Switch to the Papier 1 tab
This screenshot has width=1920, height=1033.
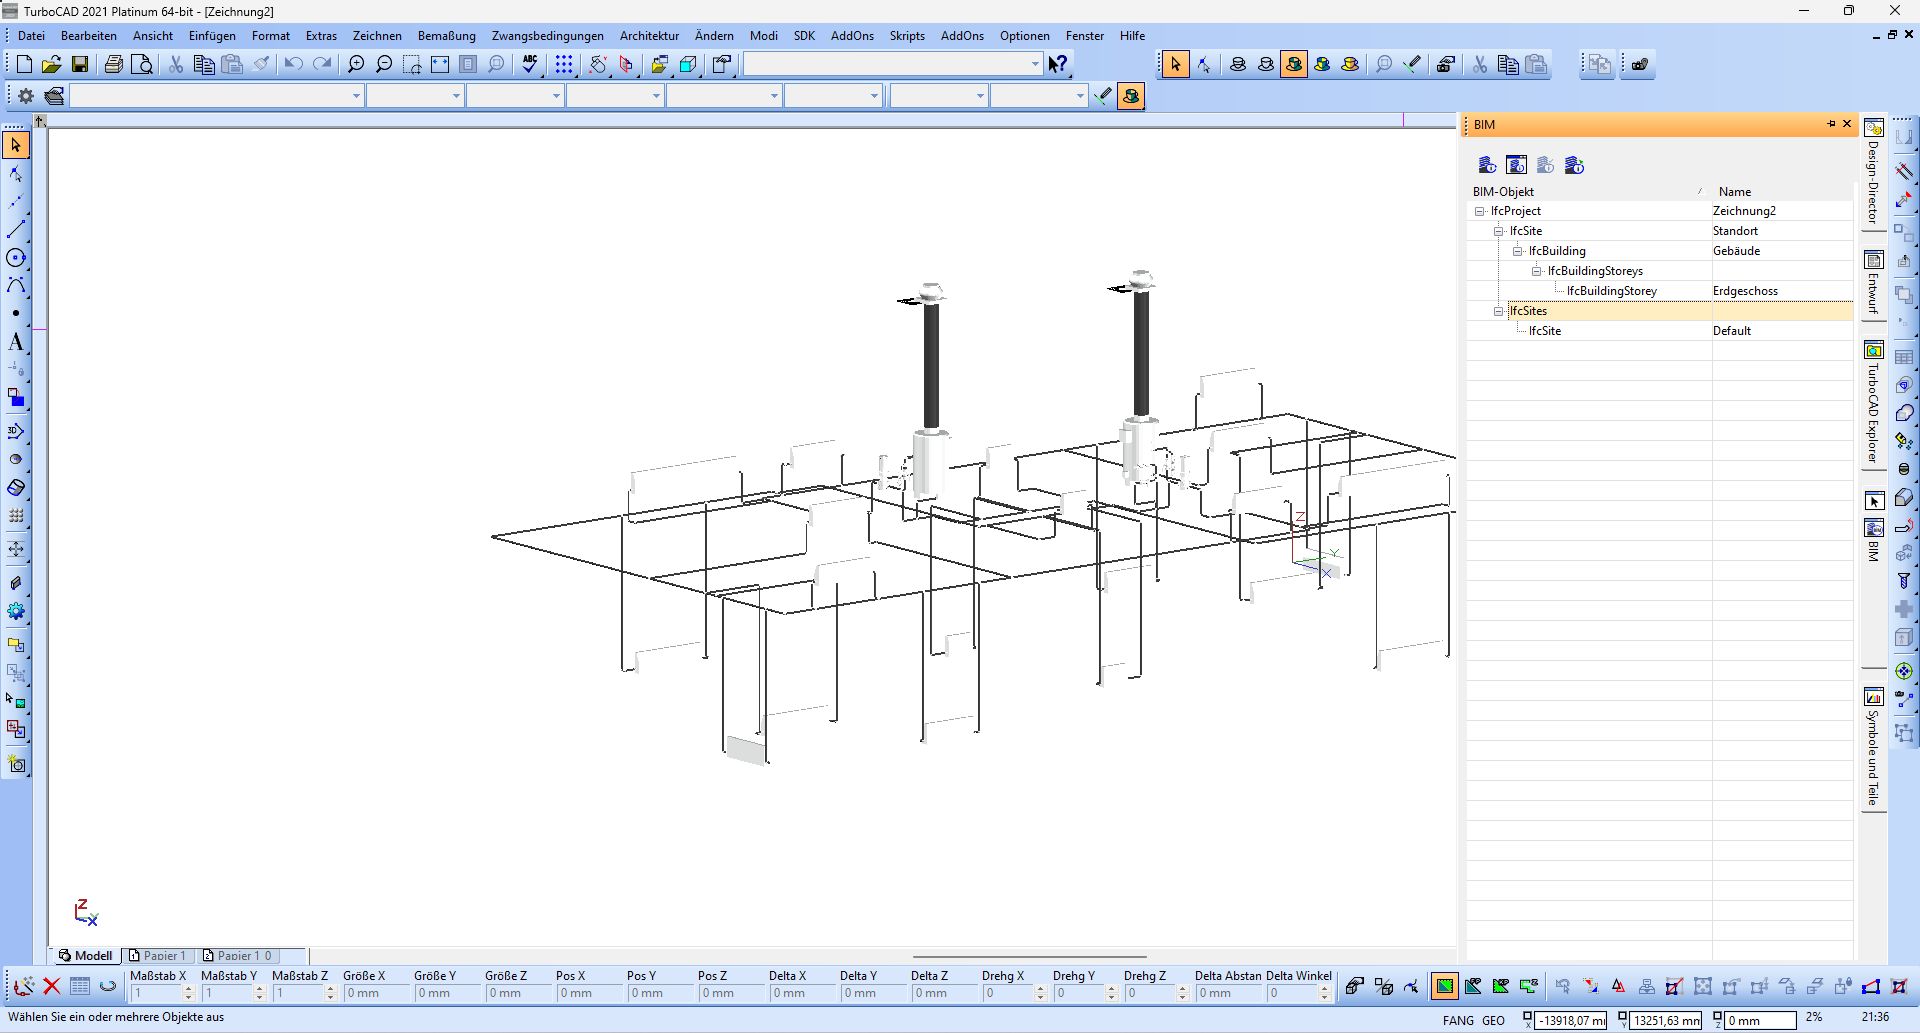(159, 956)
